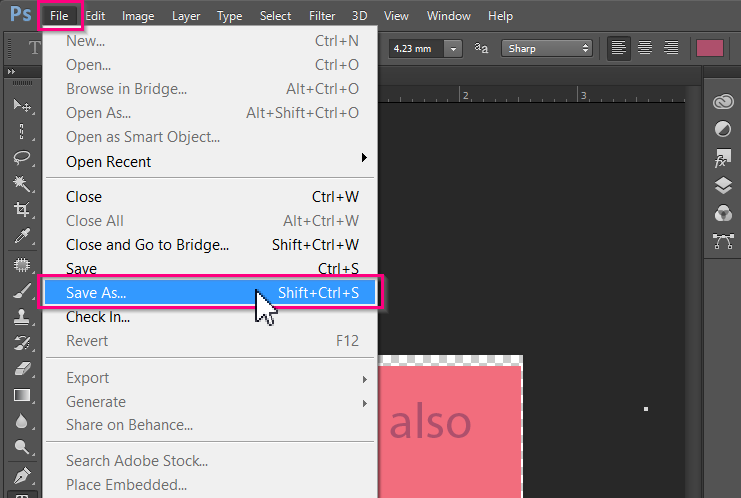Expand the collapsed tools panel arrows
741x498 pixels.
click(x=11, y=71)
